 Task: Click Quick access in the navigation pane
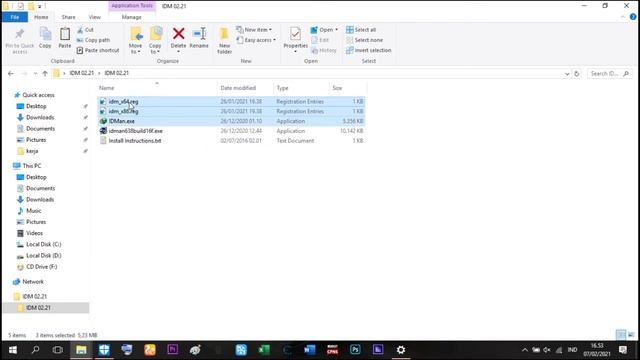tap(38, 95)
